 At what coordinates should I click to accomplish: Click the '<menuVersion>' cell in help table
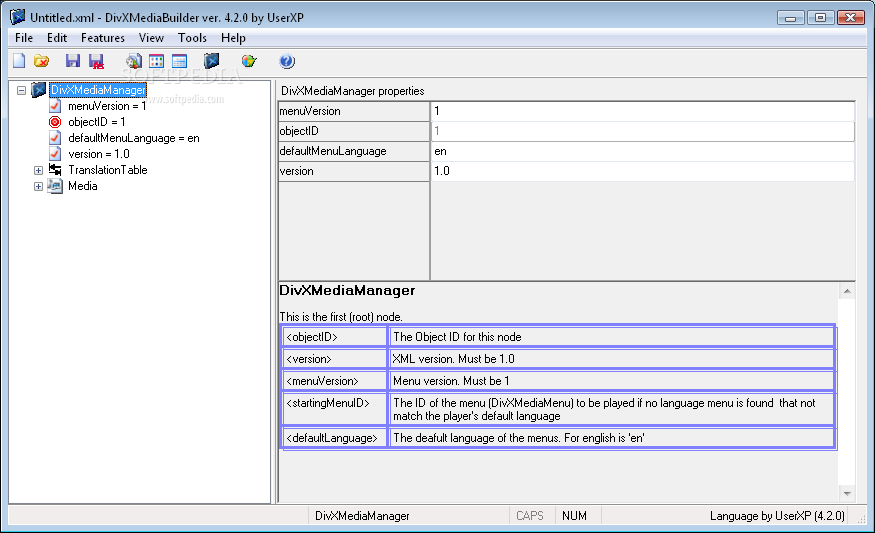334,381
